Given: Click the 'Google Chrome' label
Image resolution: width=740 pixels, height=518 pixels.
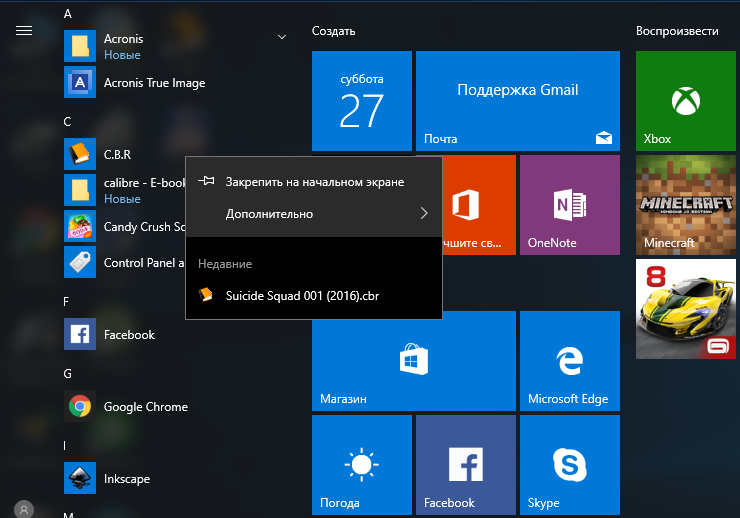Looking at the screenshot, I should [146, 407].
